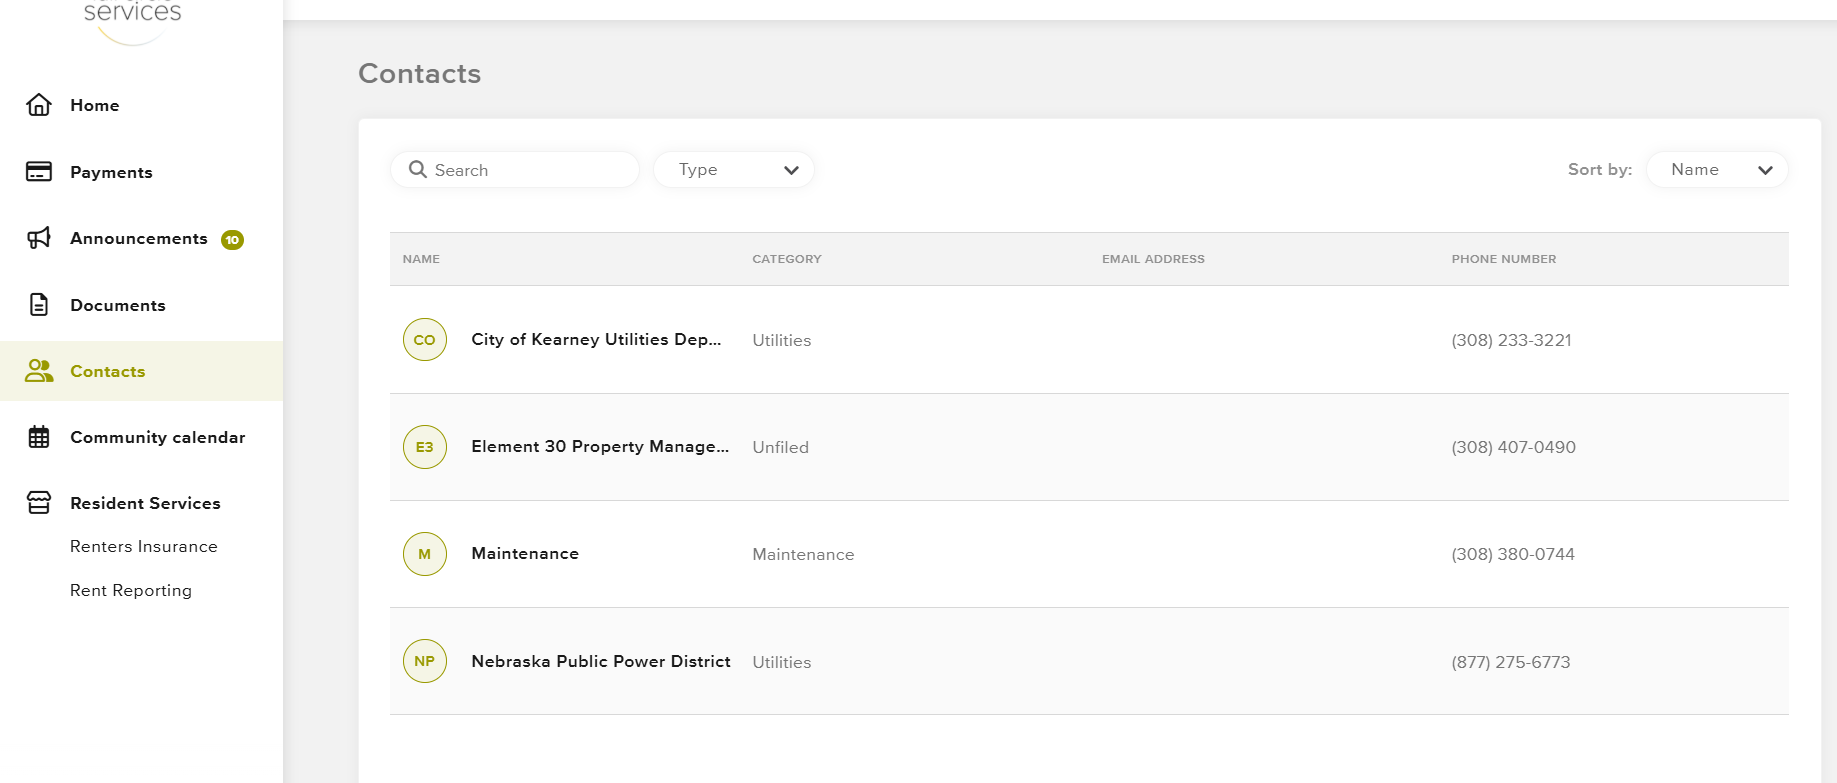Open the Rent Reporting link

point(131,590)
